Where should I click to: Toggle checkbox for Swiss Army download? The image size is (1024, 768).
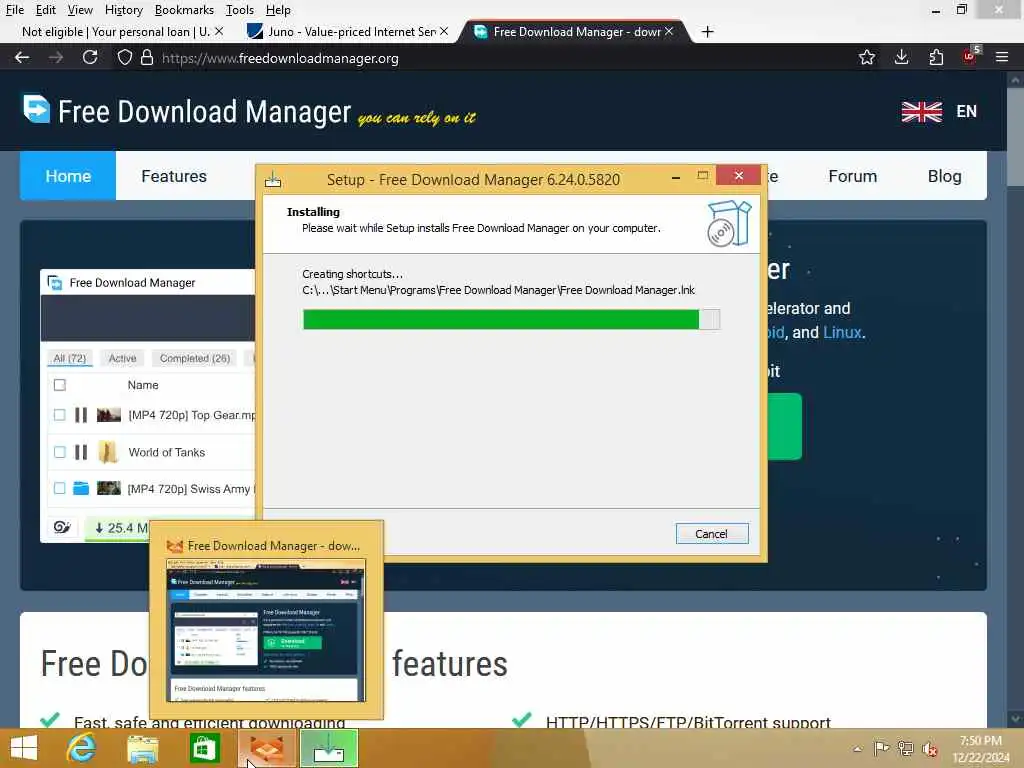[59, 488]
